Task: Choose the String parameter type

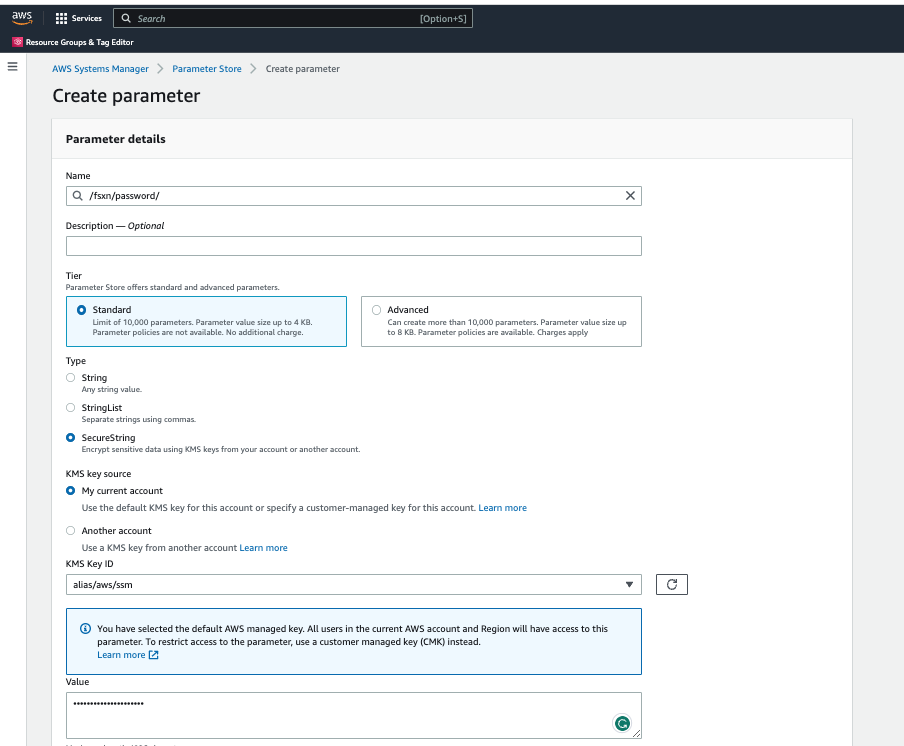Action: [70, 378]
